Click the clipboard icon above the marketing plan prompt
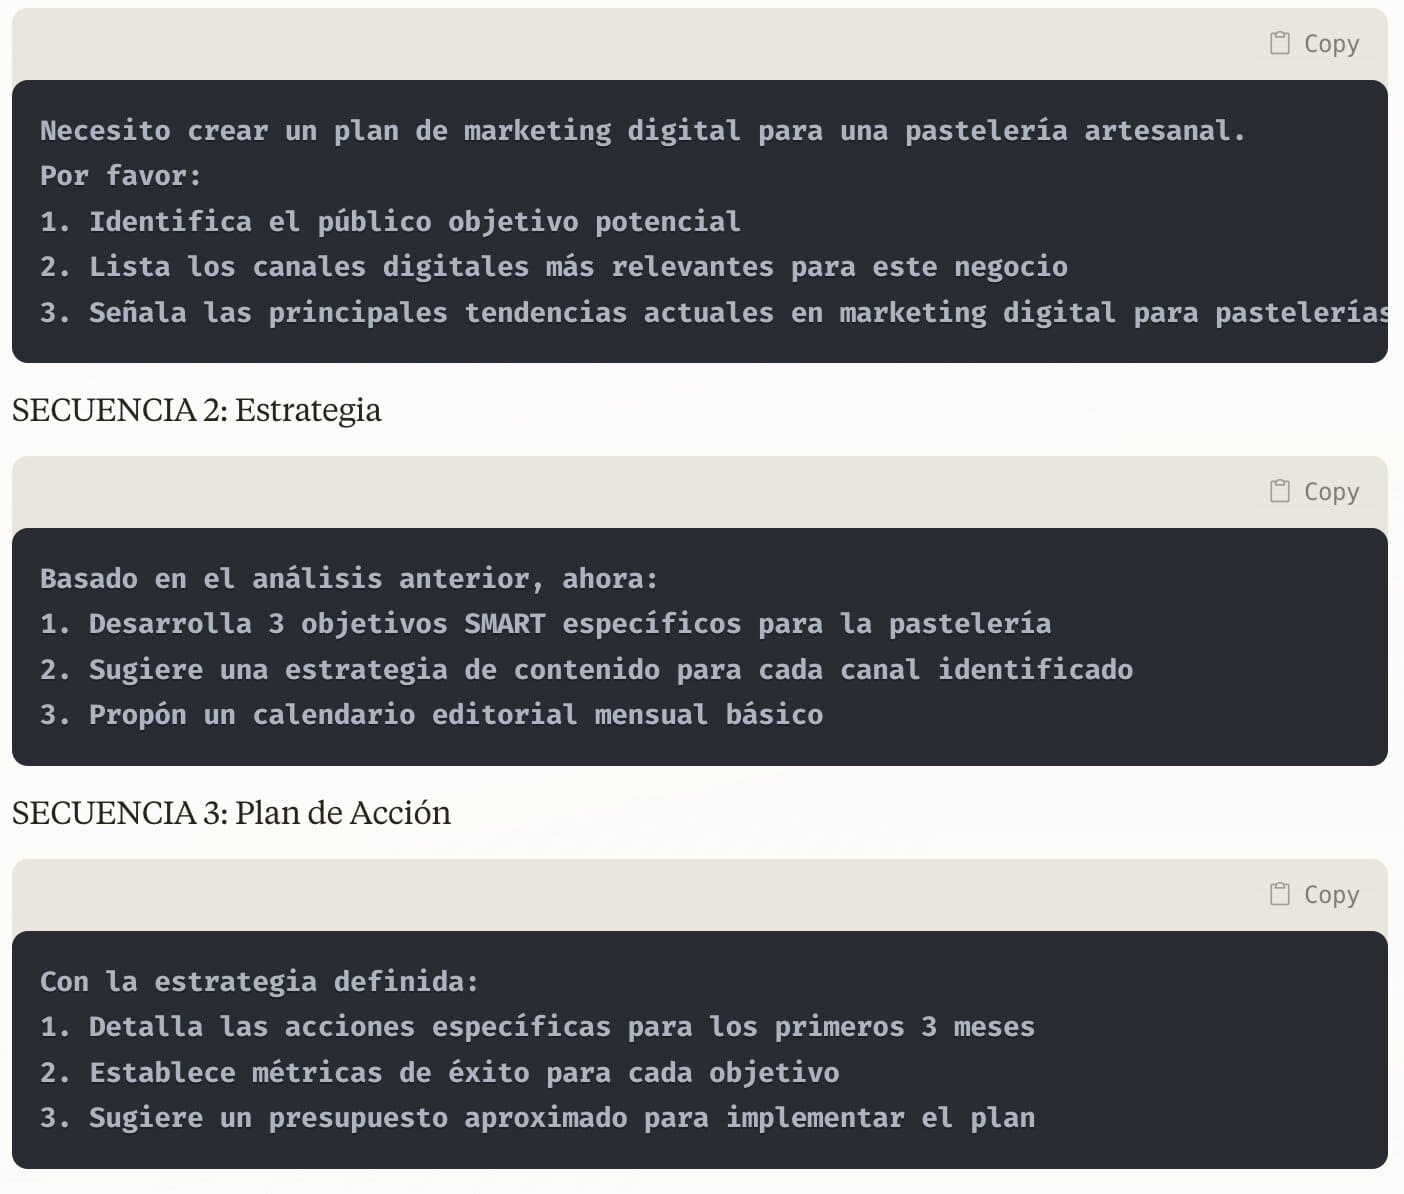 (x=1279, y=43)
